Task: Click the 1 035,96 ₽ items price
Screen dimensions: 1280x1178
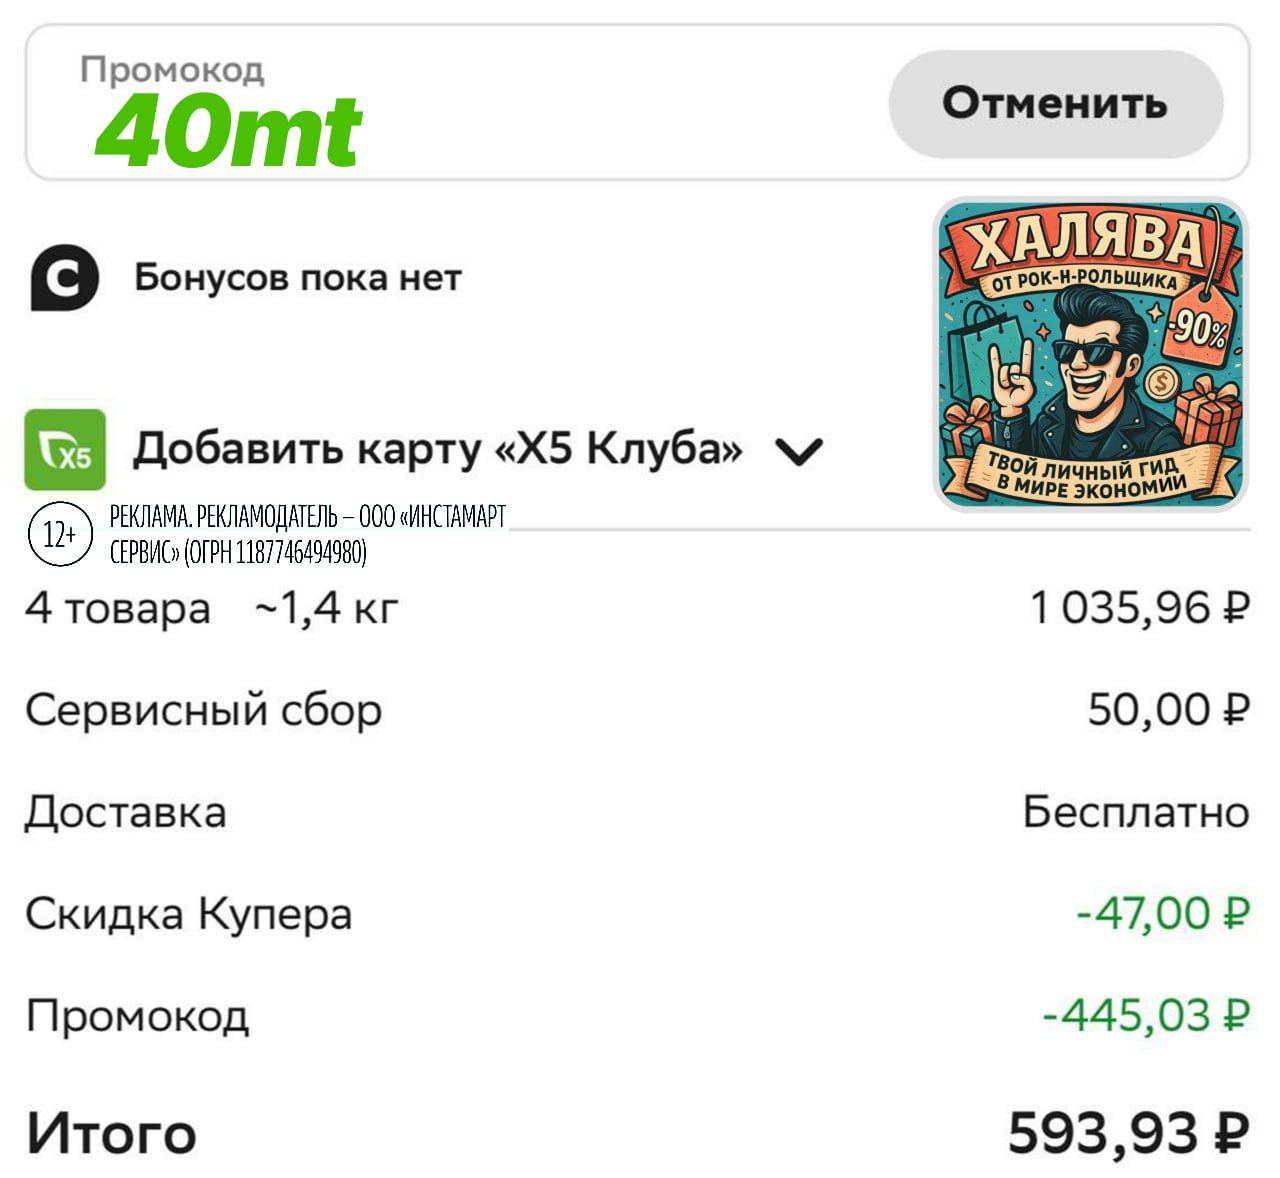Action: coord(1139,608)
